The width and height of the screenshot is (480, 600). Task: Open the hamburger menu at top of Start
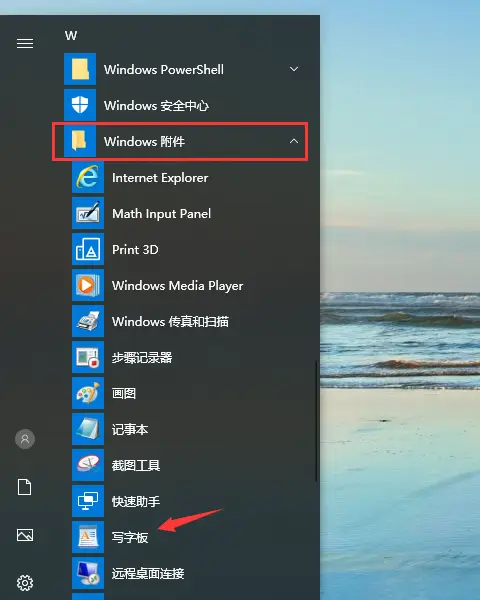tap(25, 44)
